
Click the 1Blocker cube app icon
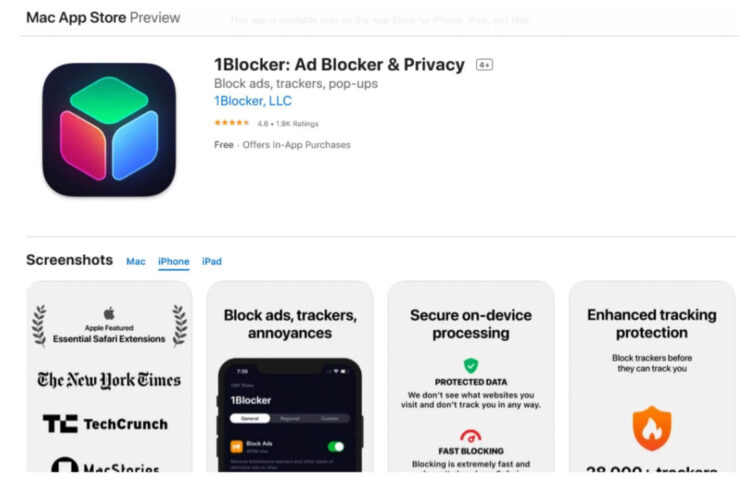[109, 130]
